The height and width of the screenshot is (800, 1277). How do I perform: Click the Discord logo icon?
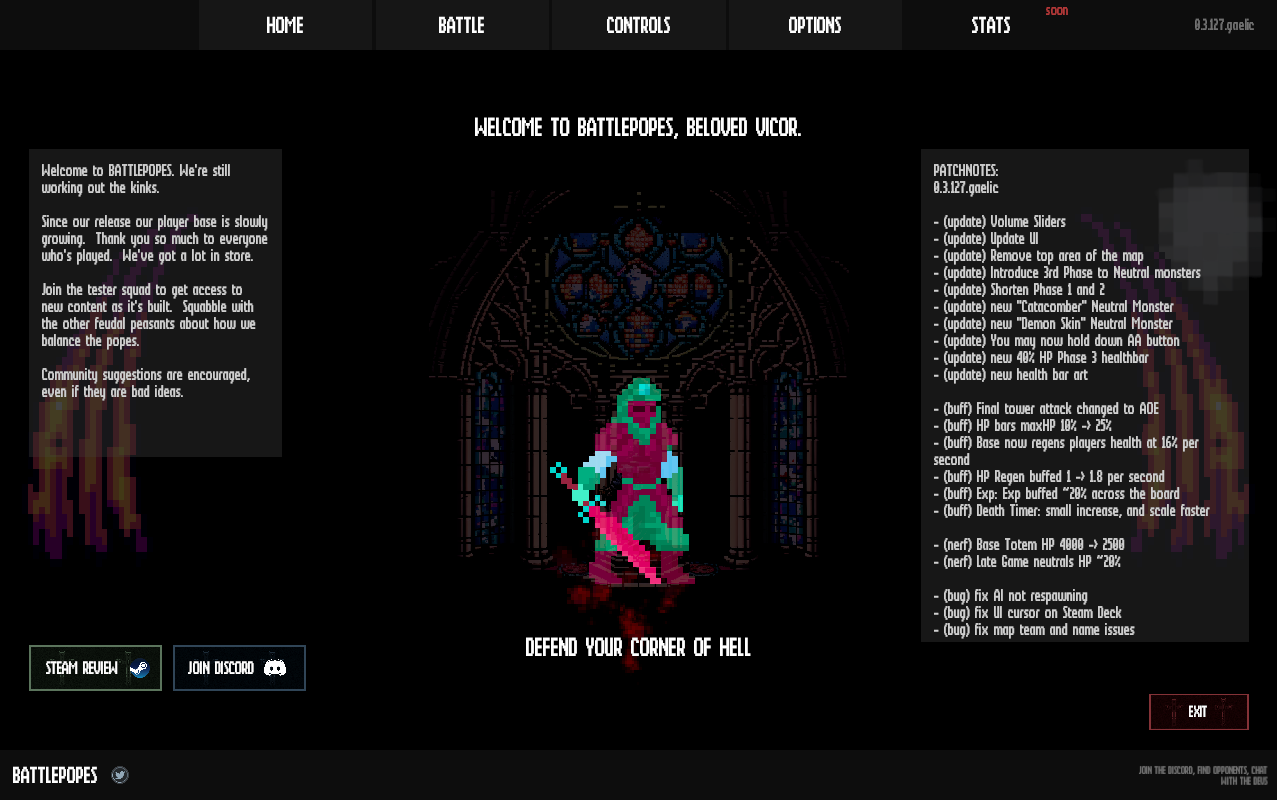point(275,668)
